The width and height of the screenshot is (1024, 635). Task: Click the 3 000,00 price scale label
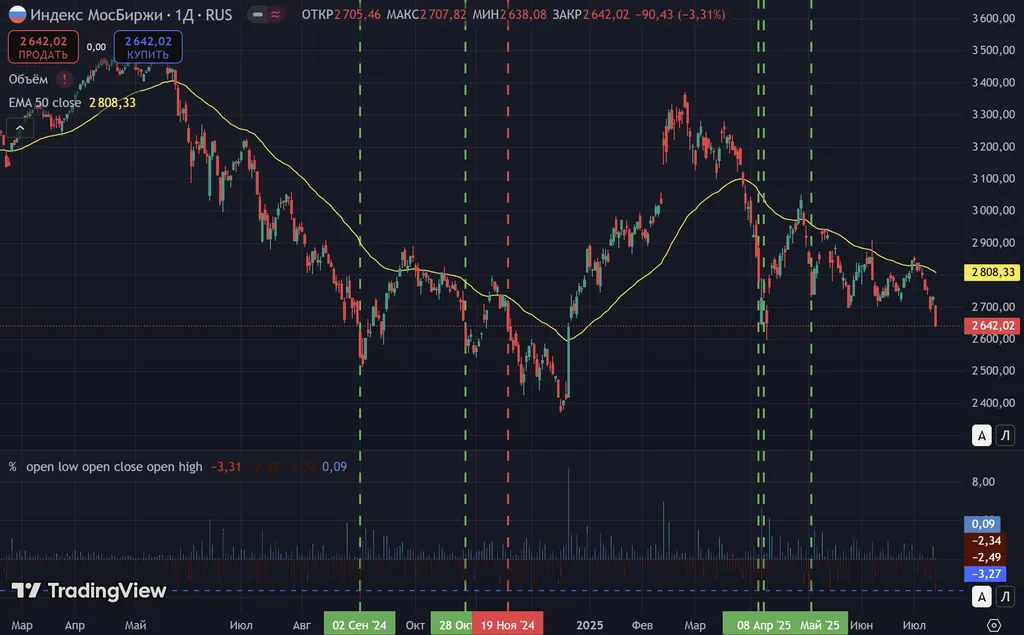tap(993, 210)
